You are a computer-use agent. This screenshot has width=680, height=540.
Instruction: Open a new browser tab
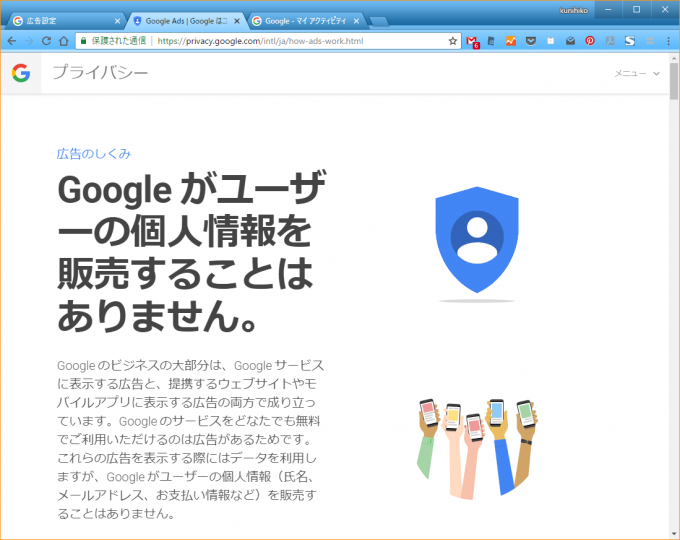379,21
